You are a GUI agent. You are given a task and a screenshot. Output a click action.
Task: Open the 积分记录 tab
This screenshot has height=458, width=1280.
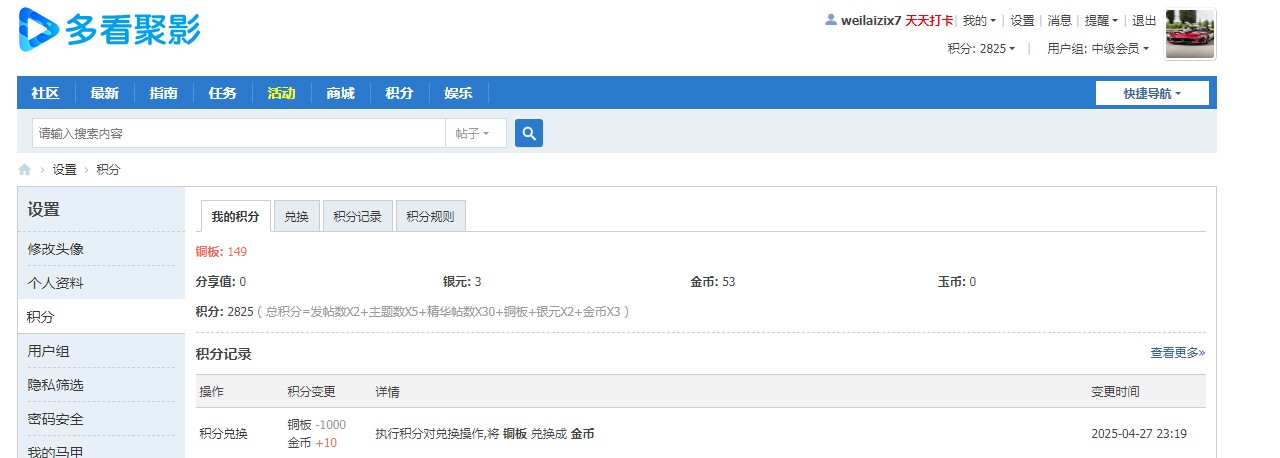pyautogui.click(x=357, y=217)
